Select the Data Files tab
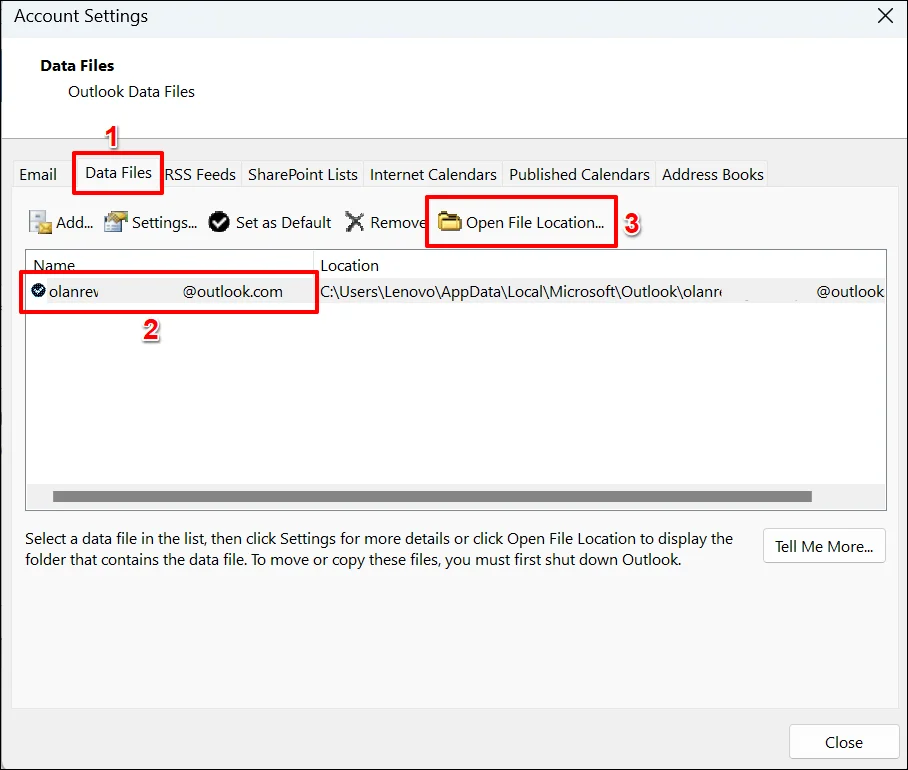This screenshot has width=908, height=770. [x=118, y=173]
